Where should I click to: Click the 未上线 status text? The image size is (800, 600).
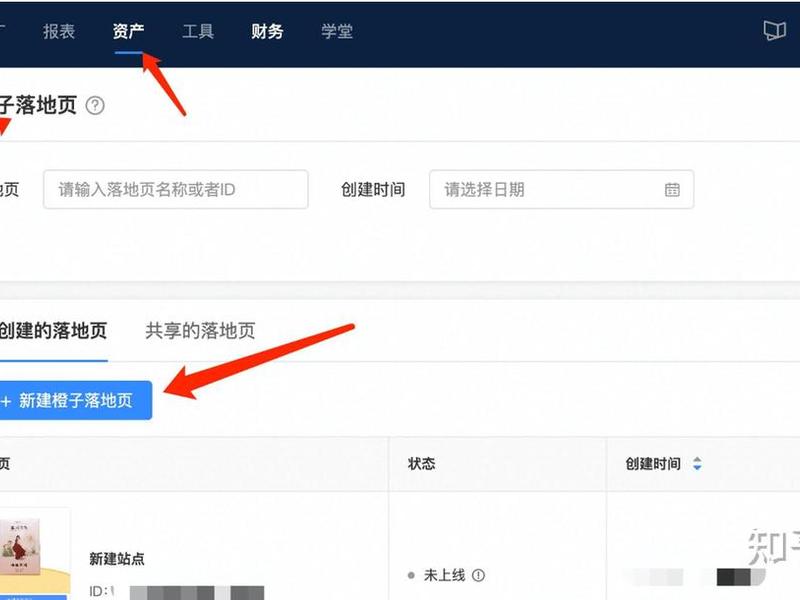(444, 576)
